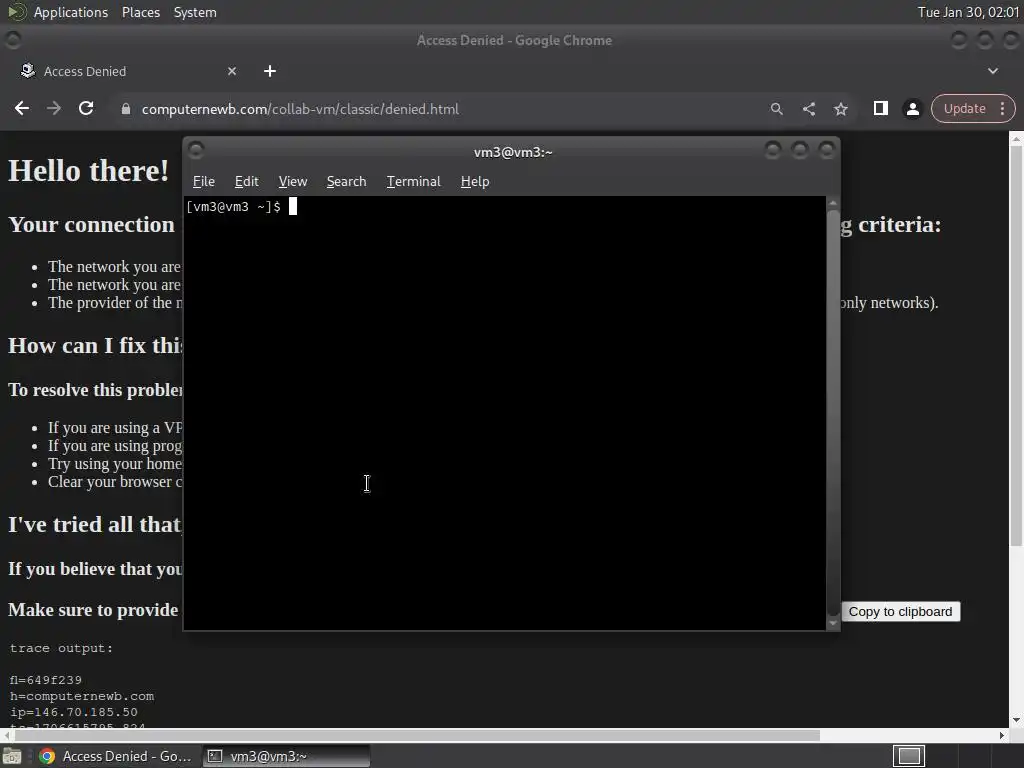This screenshot has height=768, width=1024.
Task: Click the Chrome forward arrow
Action: coord(54,108)
